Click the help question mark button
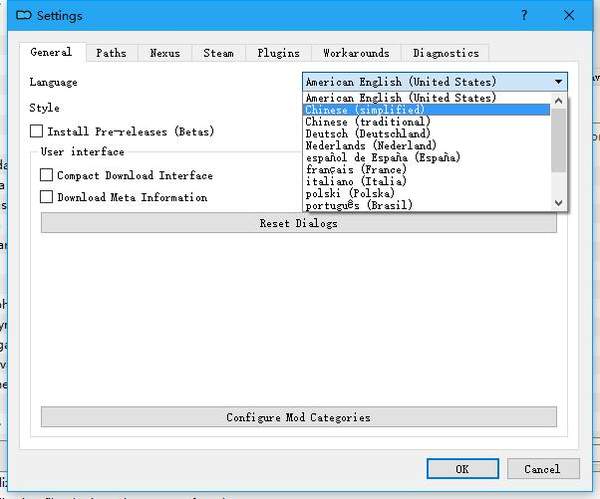This screenshot has width=600, height=499. pyautogui.click(x=522, y=16)
